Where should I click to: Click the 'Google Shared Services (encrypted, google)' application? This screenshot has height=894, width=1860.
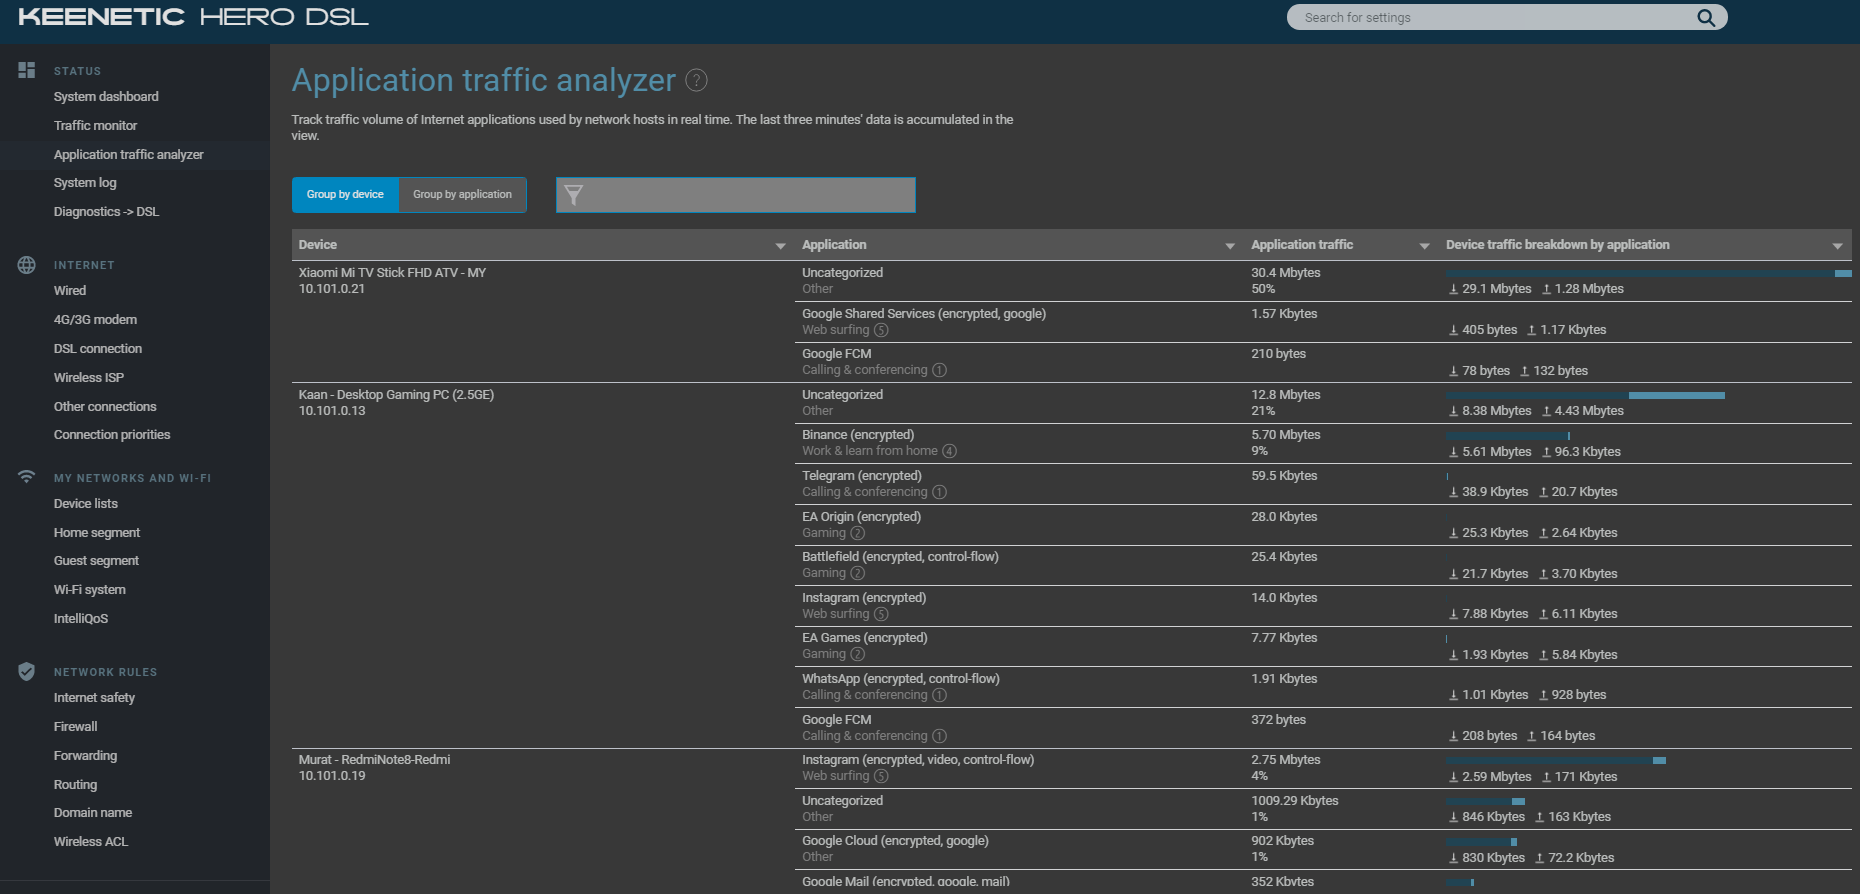924,314
